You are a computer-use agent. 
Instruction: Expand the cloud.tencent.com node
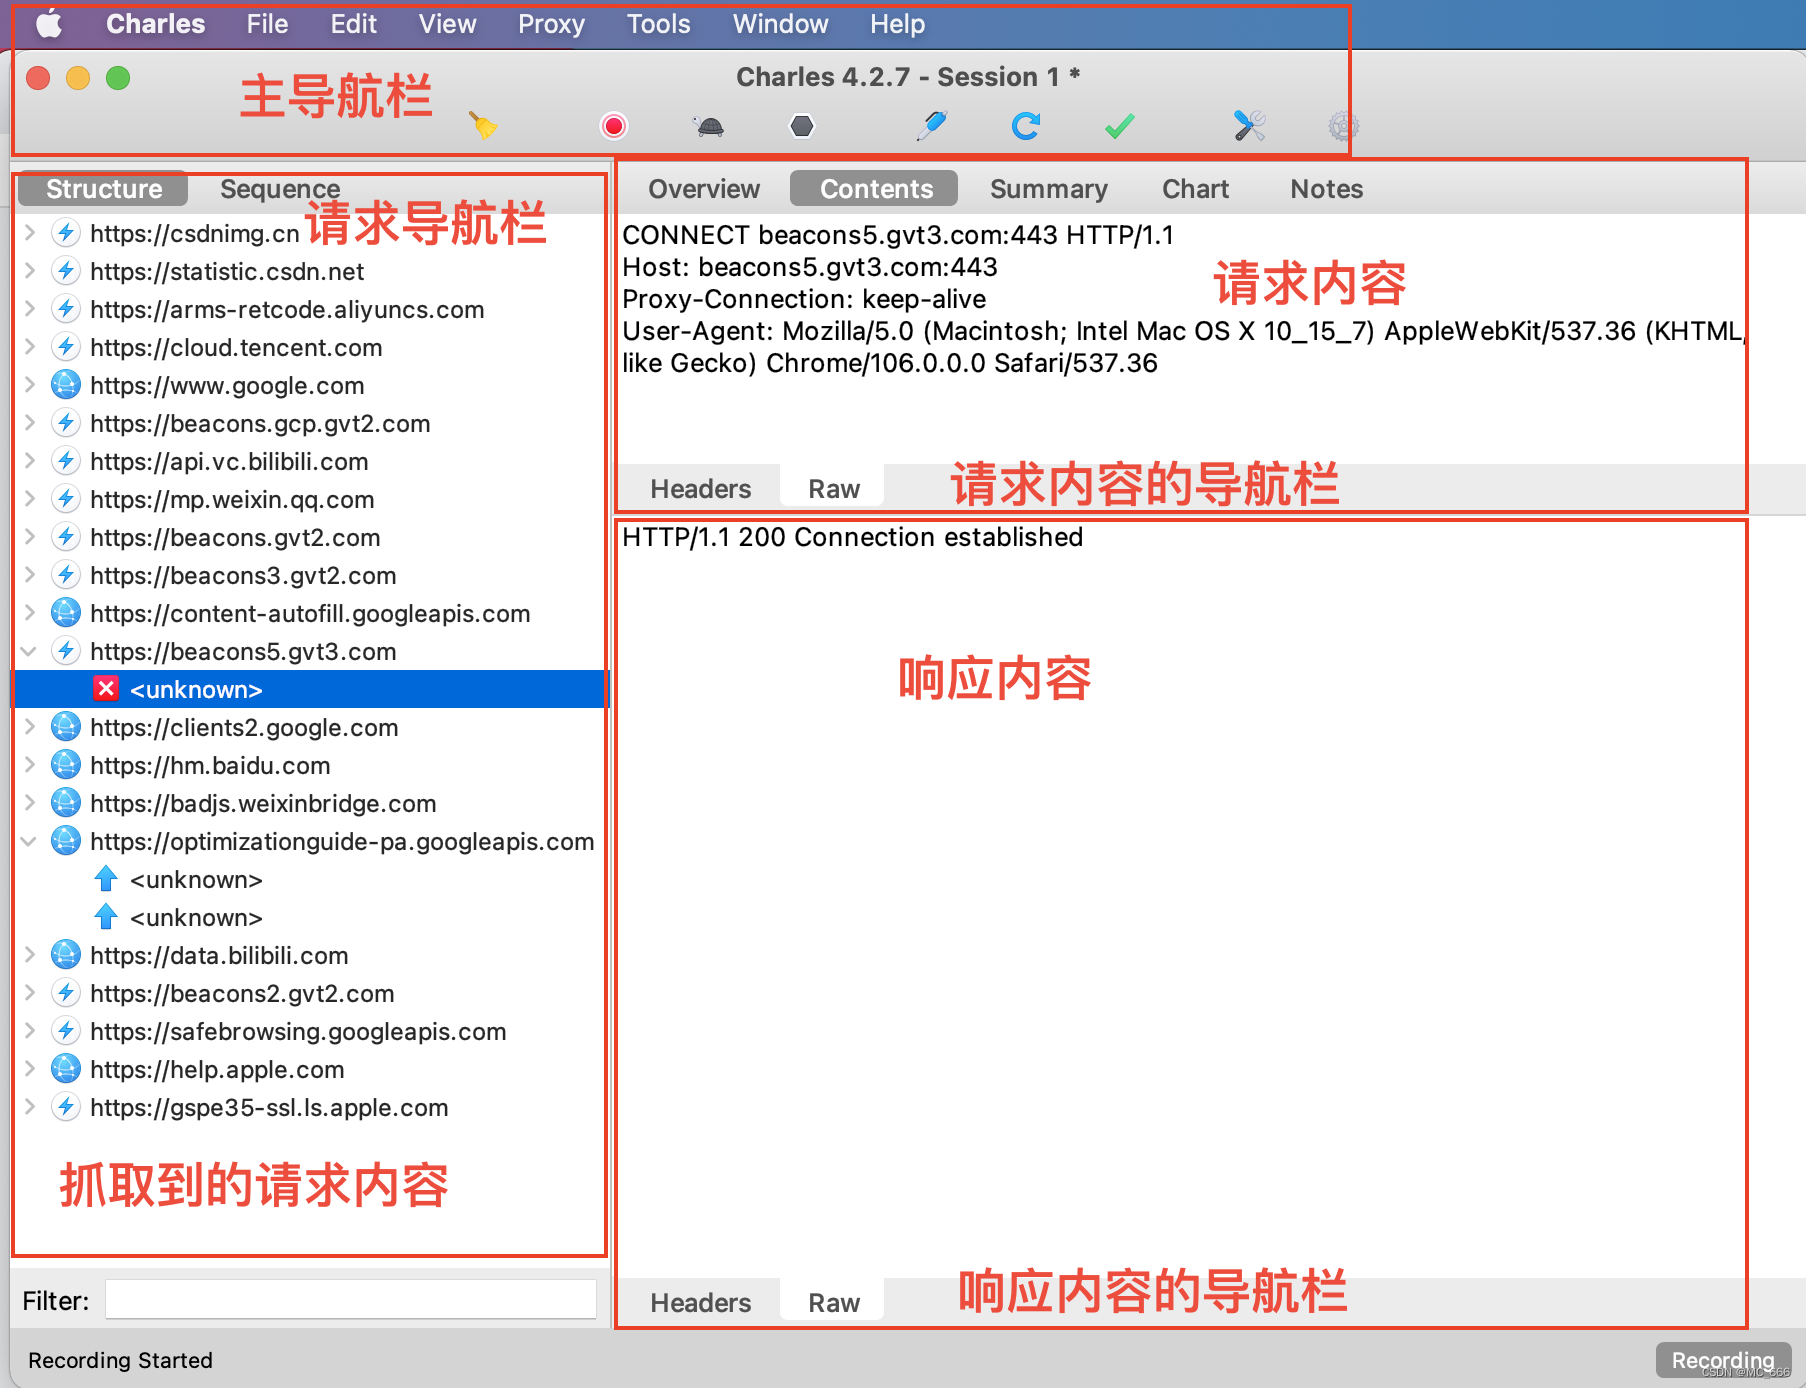30,347
